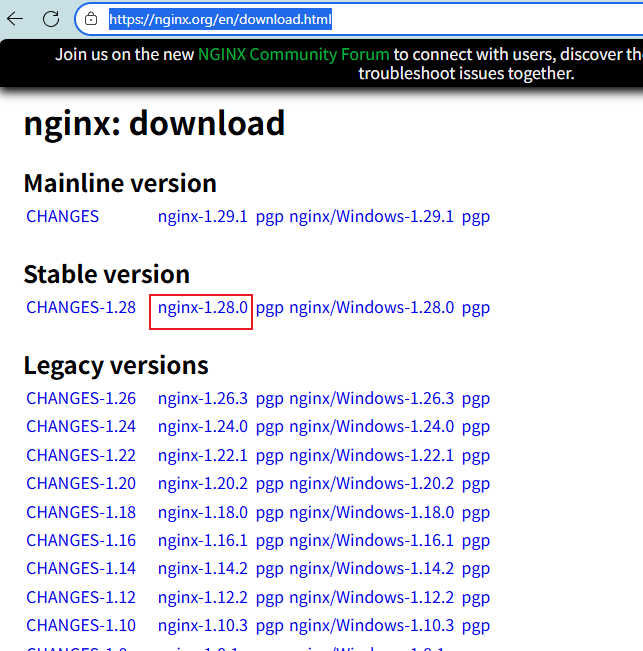
Task: Open the CHANGES-1.12 link
Action: click(81, 597)
